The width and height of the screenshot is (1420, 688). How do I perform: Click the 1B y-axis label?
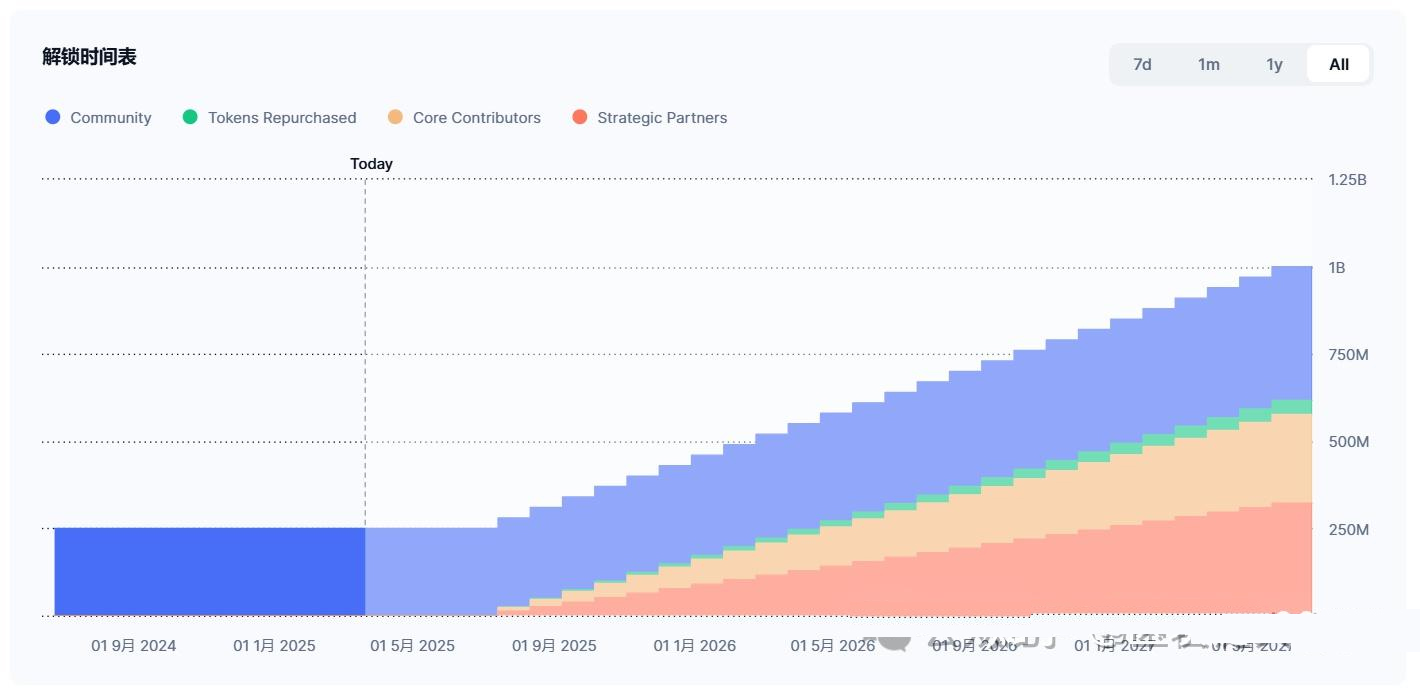pyautogui.click(x=1337, y=268)
